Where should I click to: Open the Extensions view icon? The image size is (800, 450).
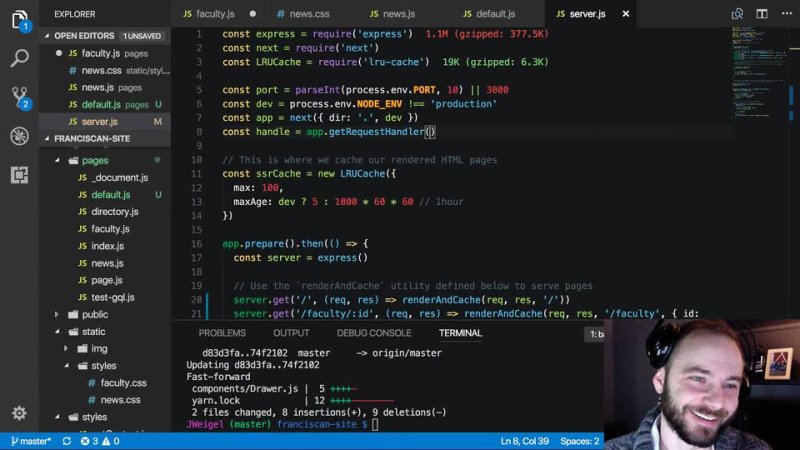click(19, 175)
